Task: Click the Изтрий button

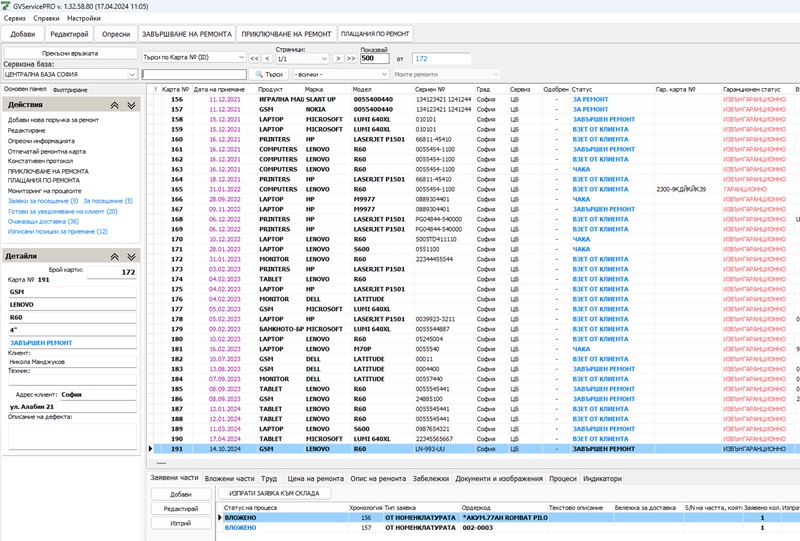Action: (181, 524)
